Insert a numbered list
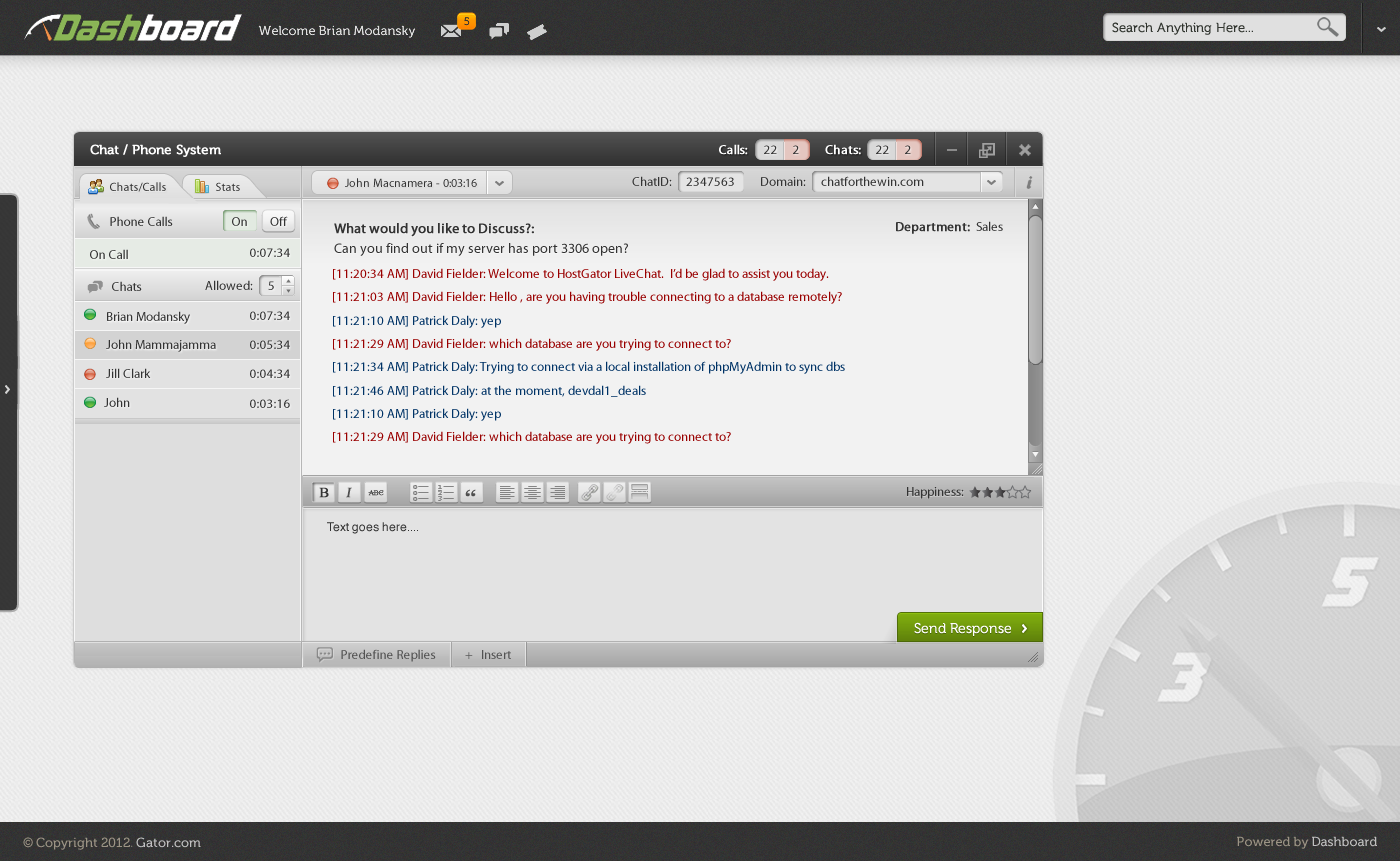The width and height of the screenshot is (1400, 861). (446, 492)
